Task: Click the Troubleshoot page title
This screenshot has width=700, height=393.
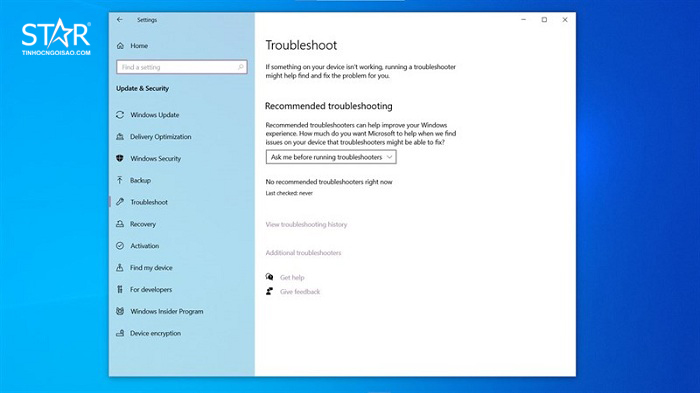Action: 301,45
